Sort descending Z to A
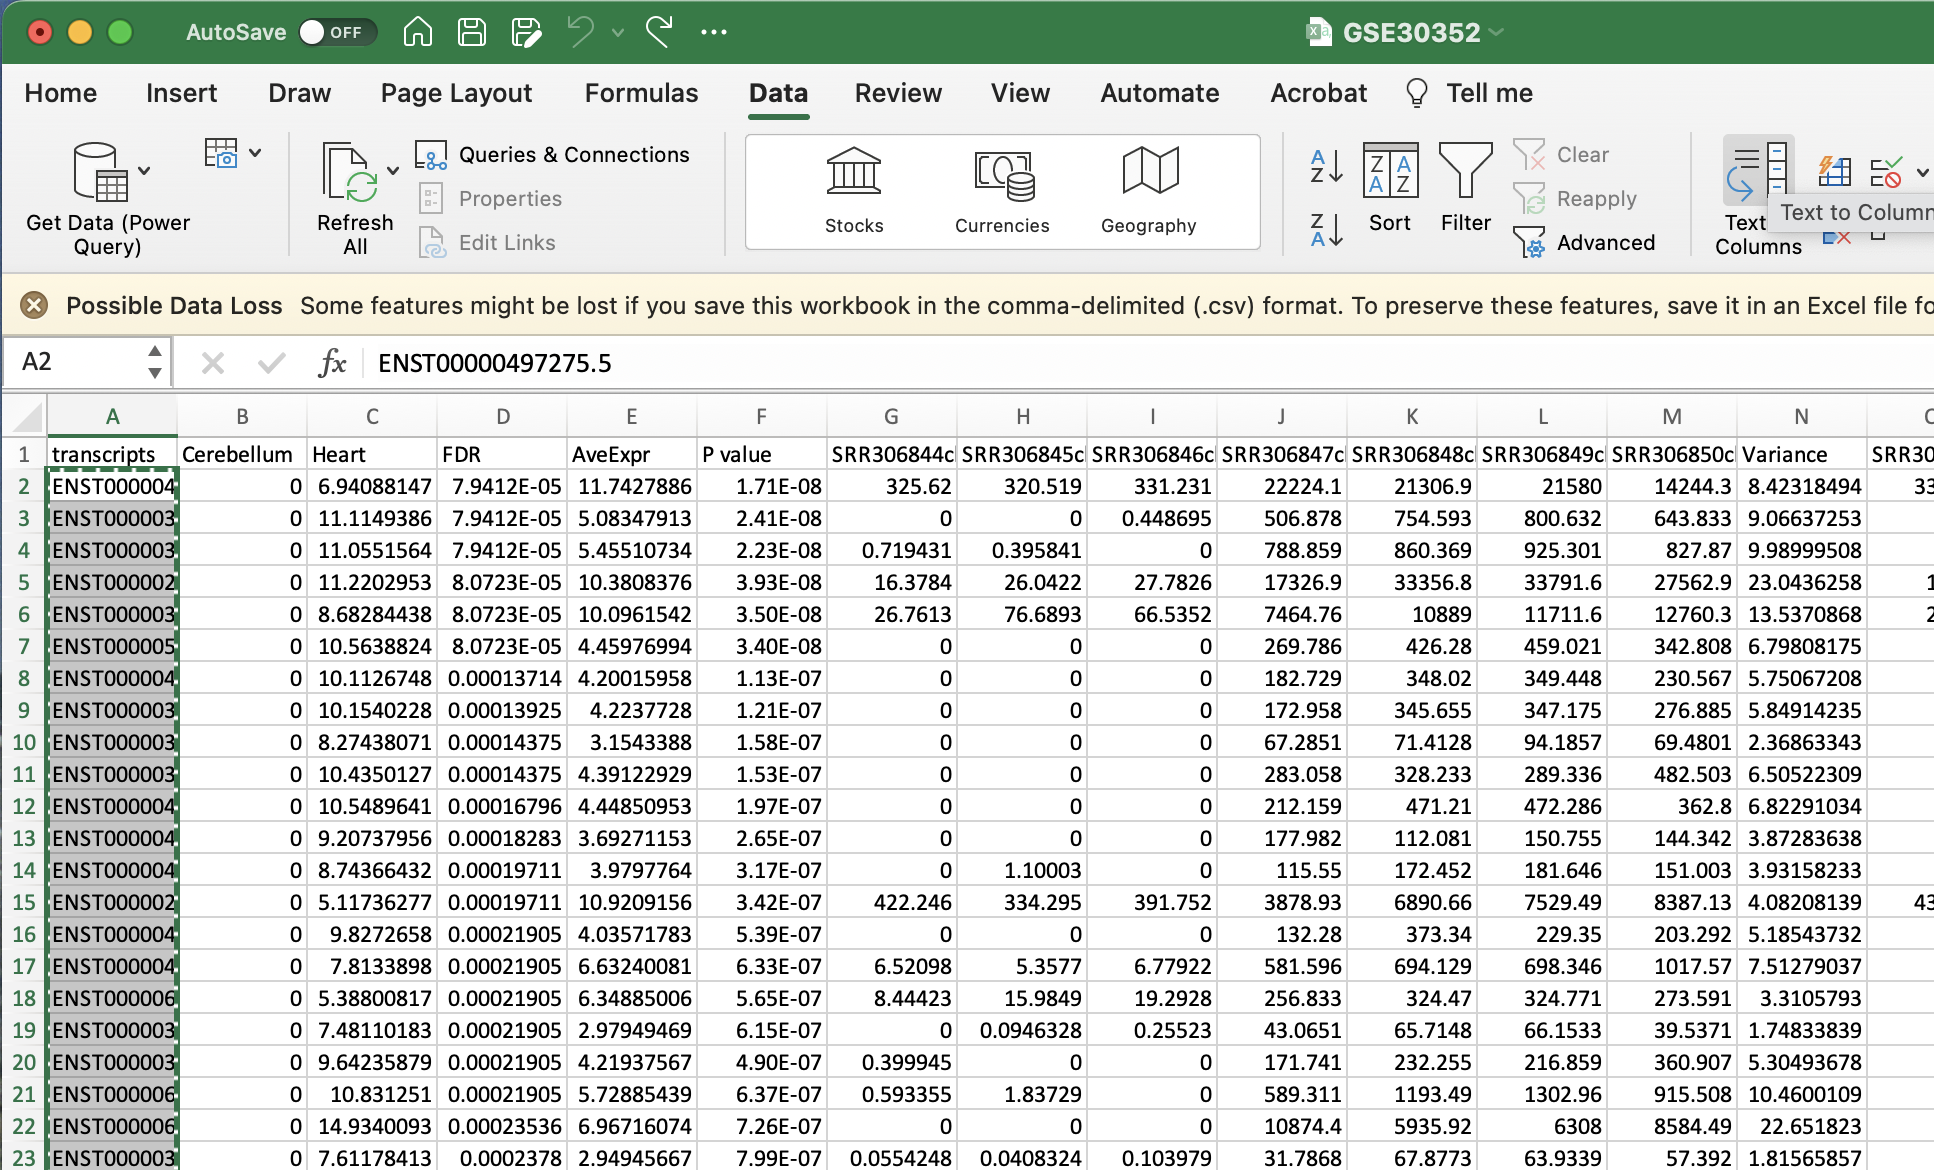The height and width of the screenshot is (1170, 1934). [1326, 230]
